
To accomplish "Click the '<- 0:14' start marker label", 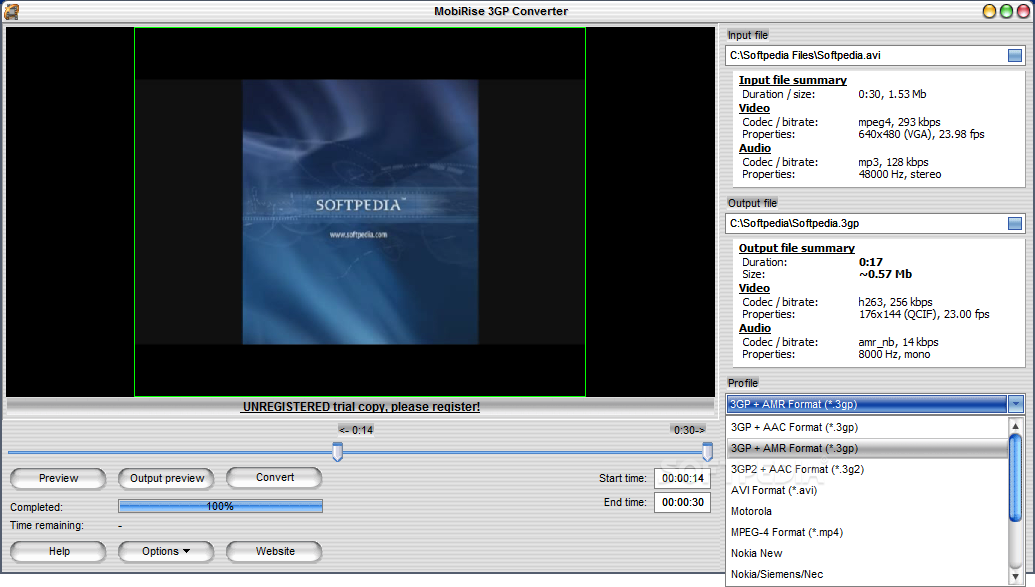I will (x=356, y=431).
